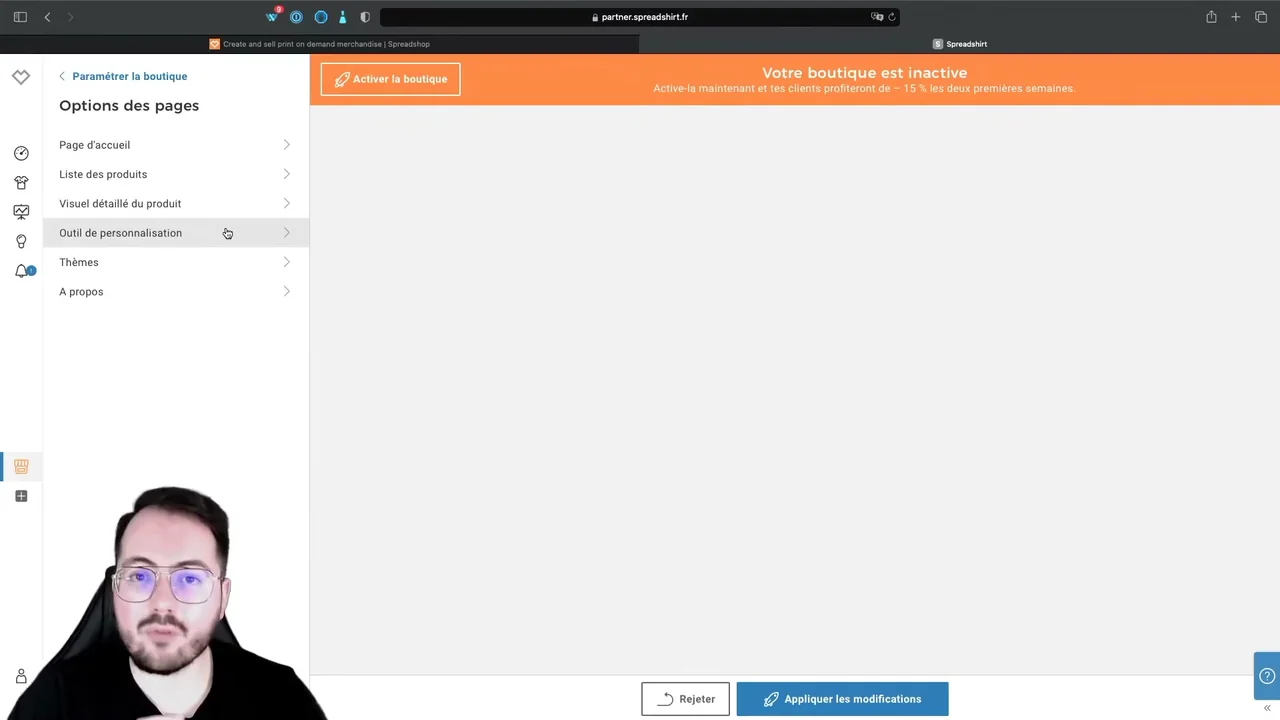Click the Spreadshirt heart logo in sidebar

[x=21, y=77]
